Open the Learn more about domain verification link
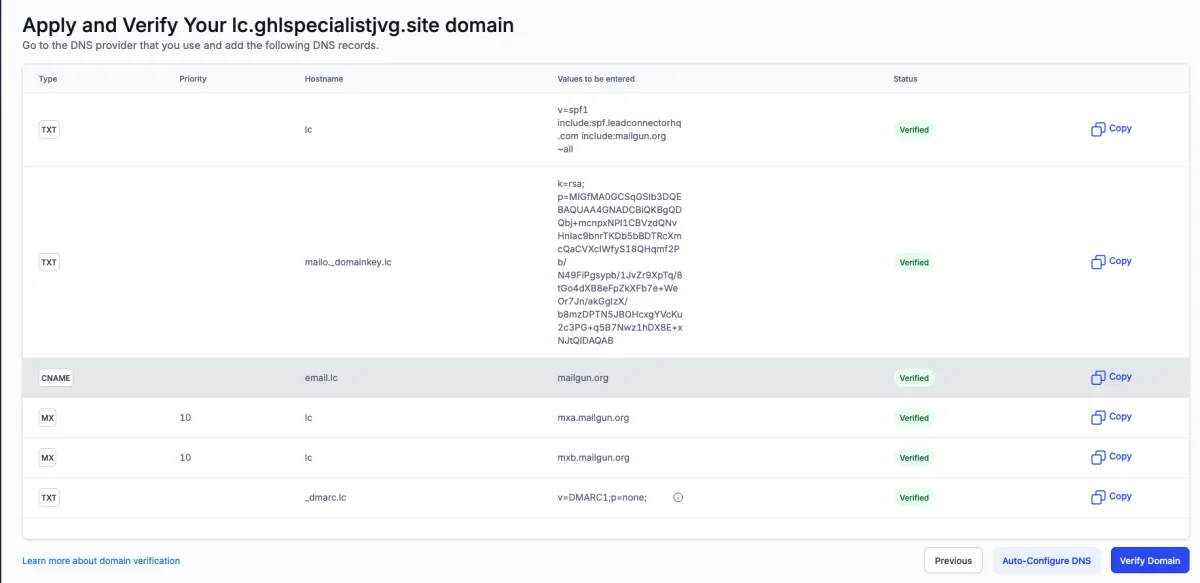Viewport: 1200px width, 583px height. coord(101,561)
